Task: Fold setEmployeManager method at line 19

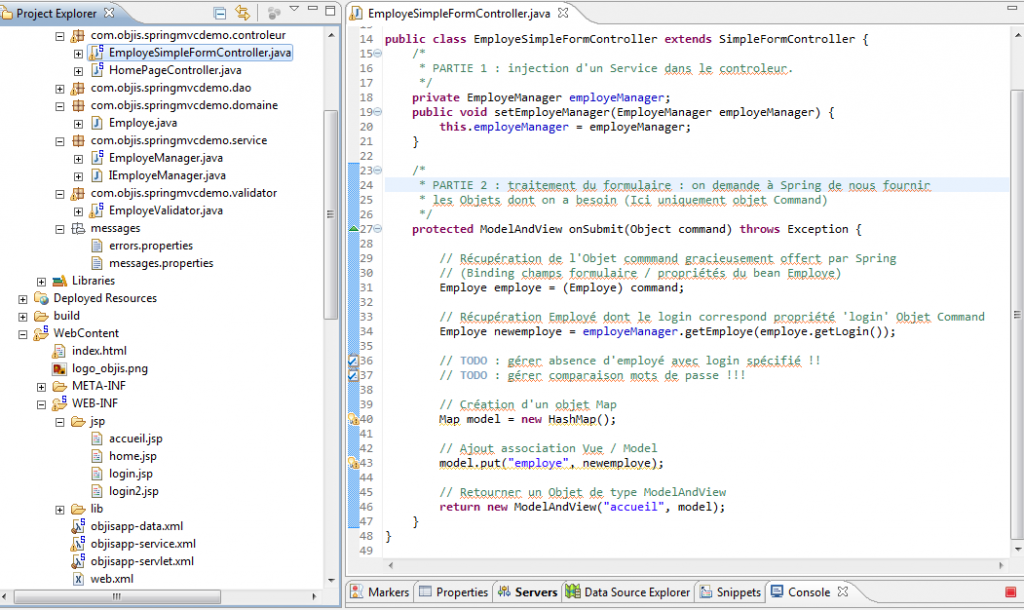Action: (377, 112)
